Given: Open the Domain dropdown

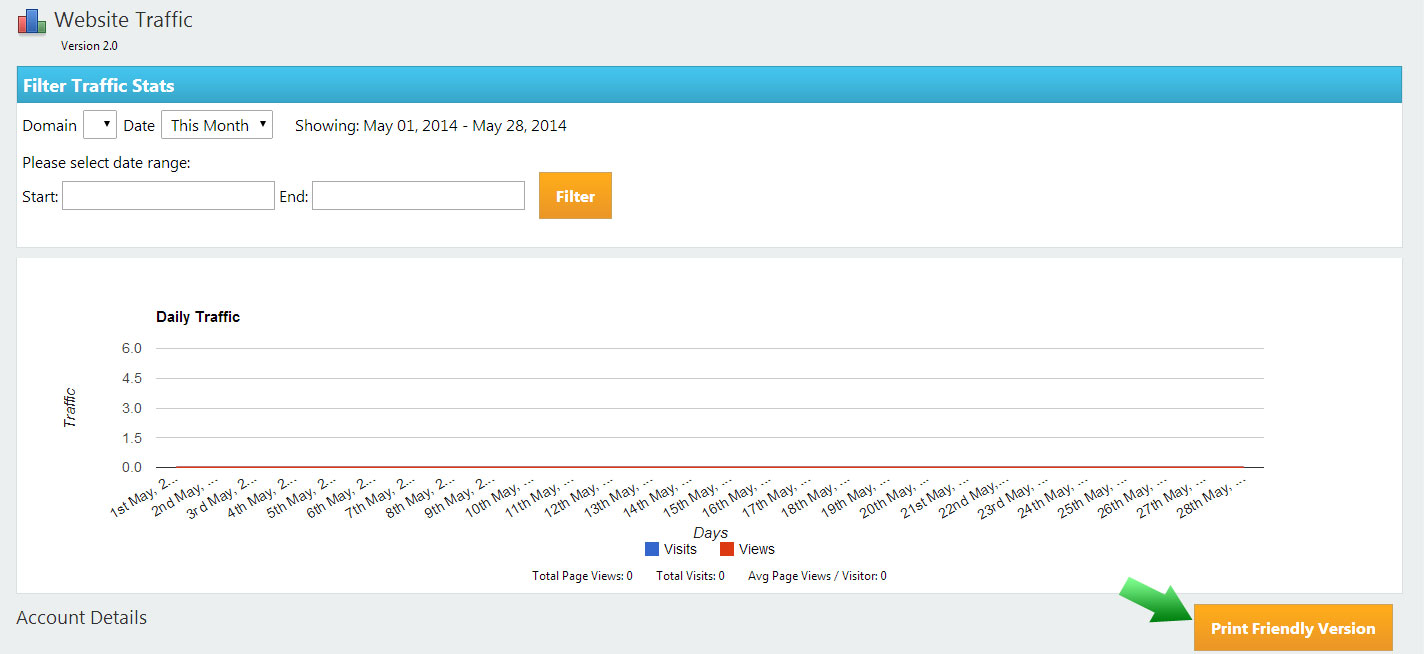Looking at the screenshot, I should point(100,125).
